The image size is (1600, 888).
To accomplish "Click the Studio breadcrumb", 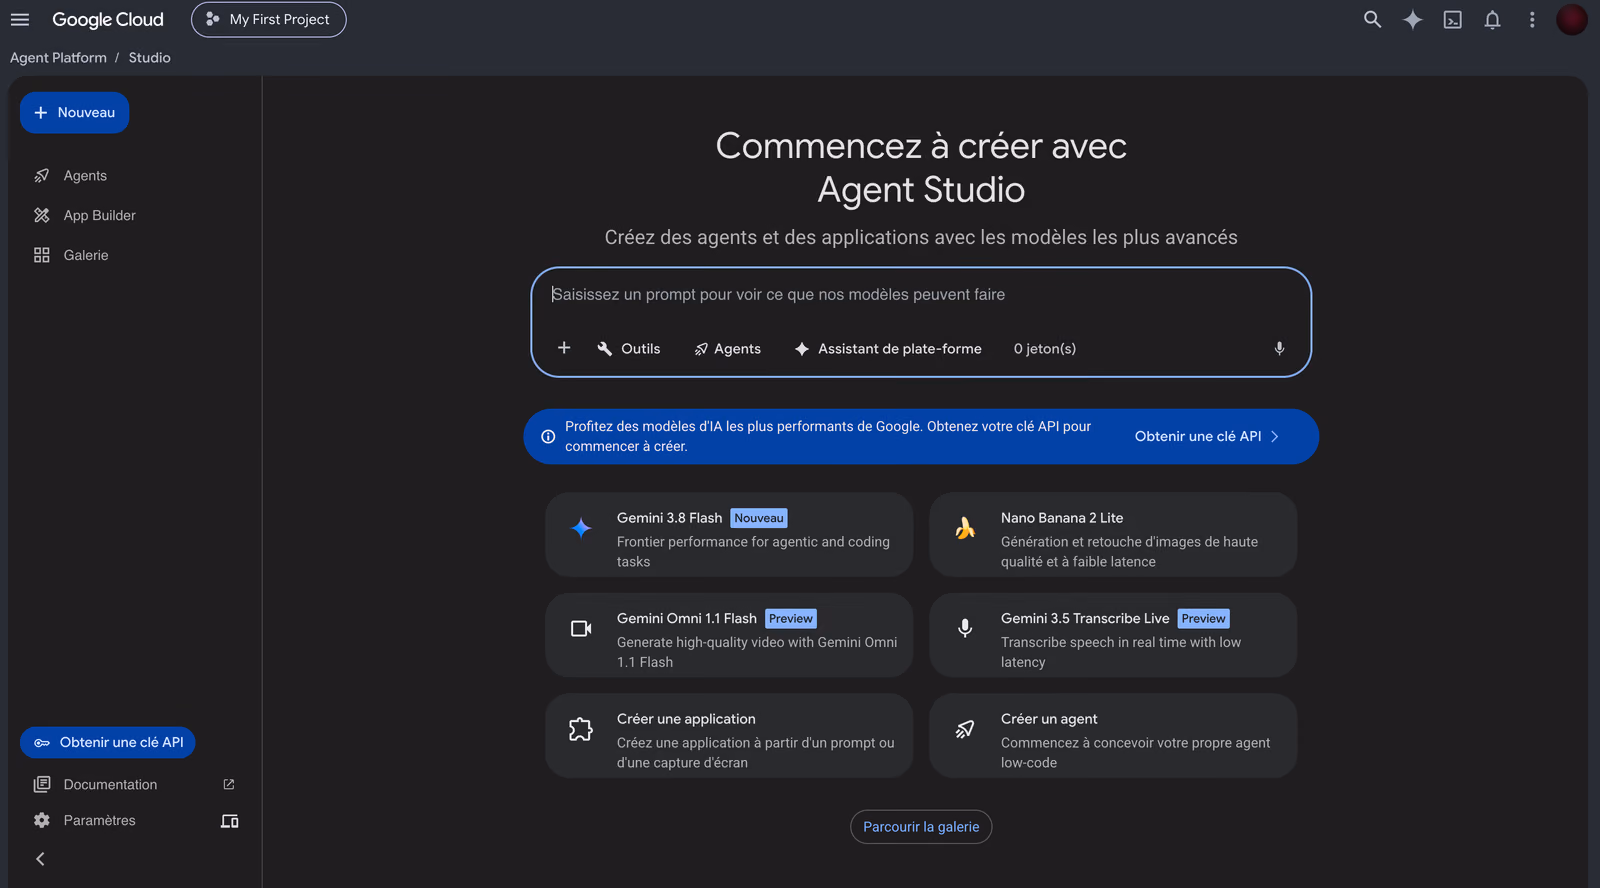I will coord(149,58).
